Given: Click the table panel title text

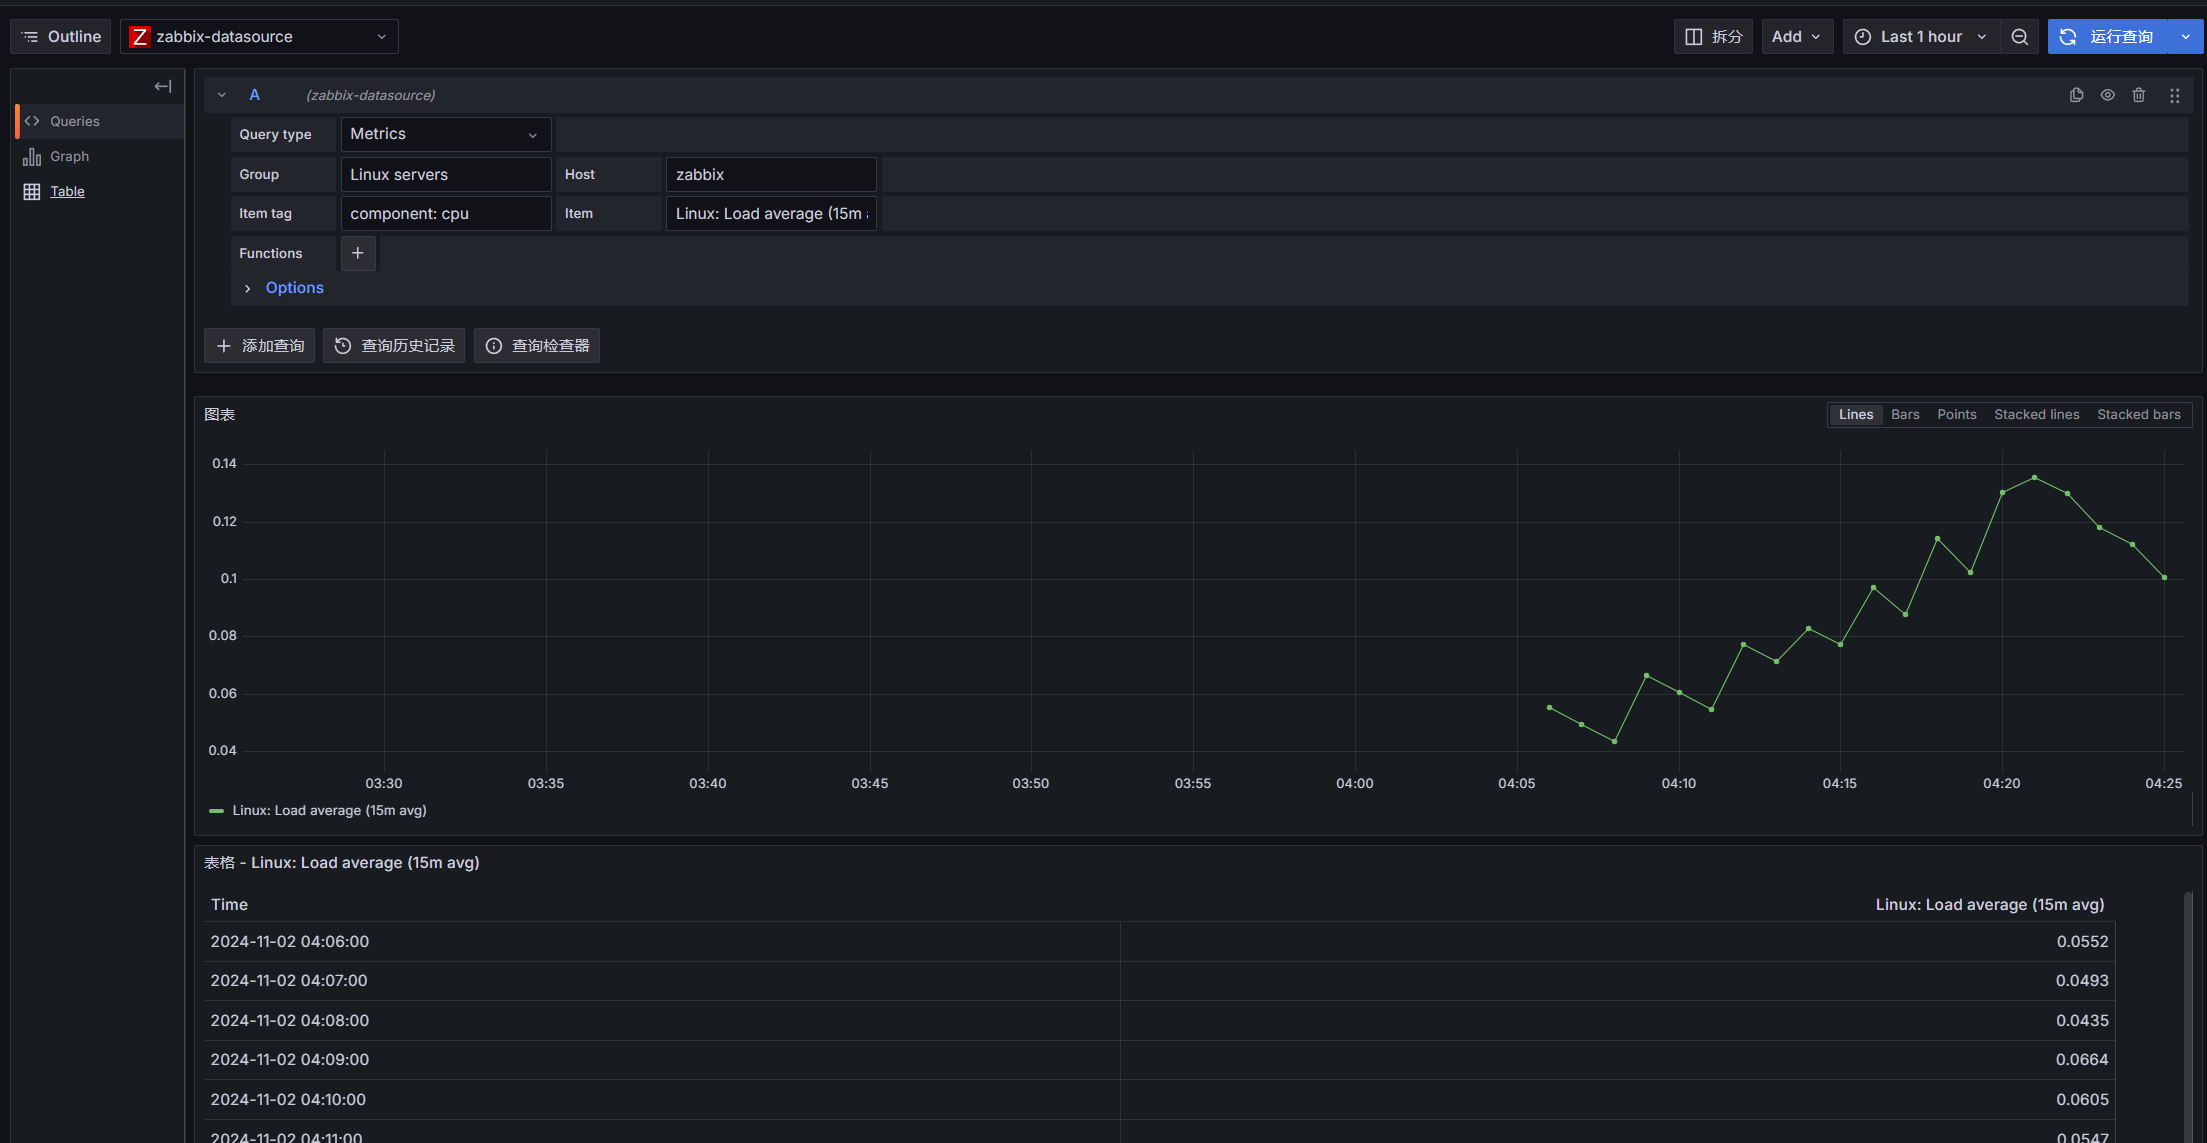Looking at the screenshot, I should [342, 863].
